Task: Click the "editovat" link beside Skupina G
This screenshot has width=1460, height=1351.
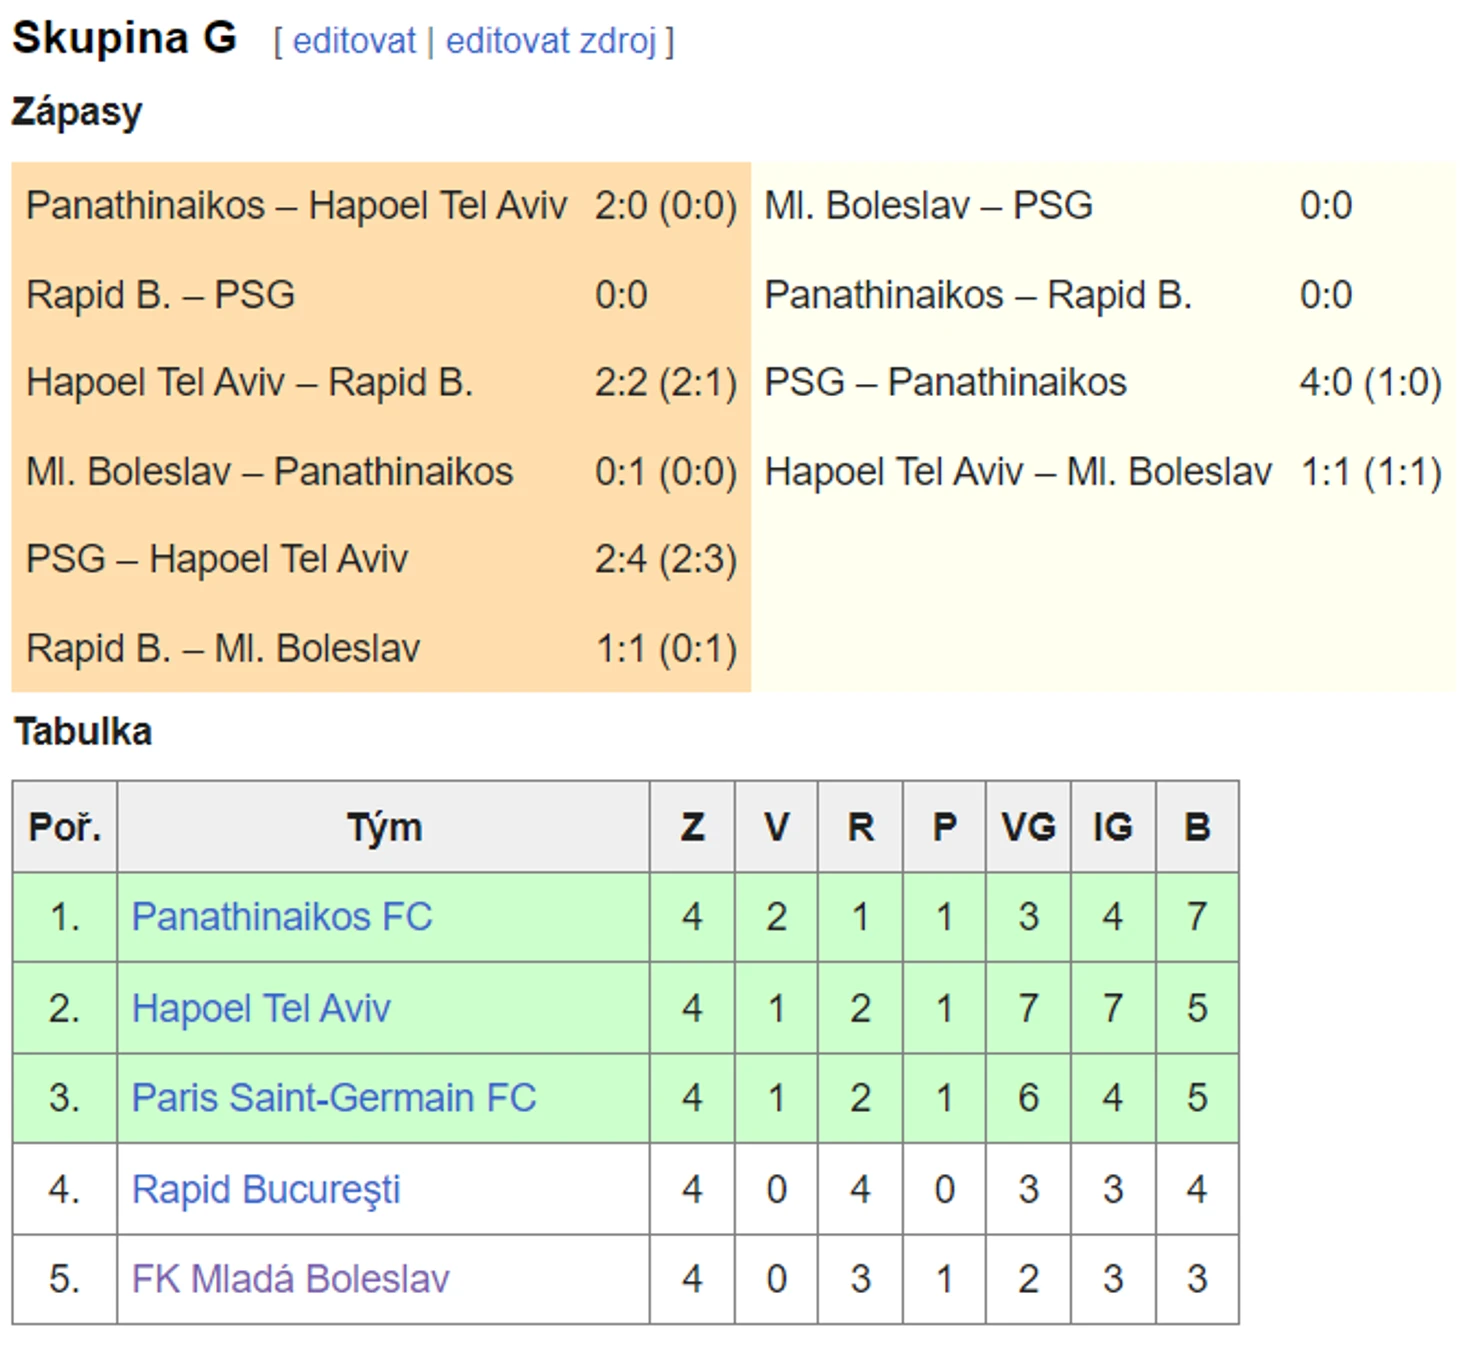Action: (x=353, y=41)
